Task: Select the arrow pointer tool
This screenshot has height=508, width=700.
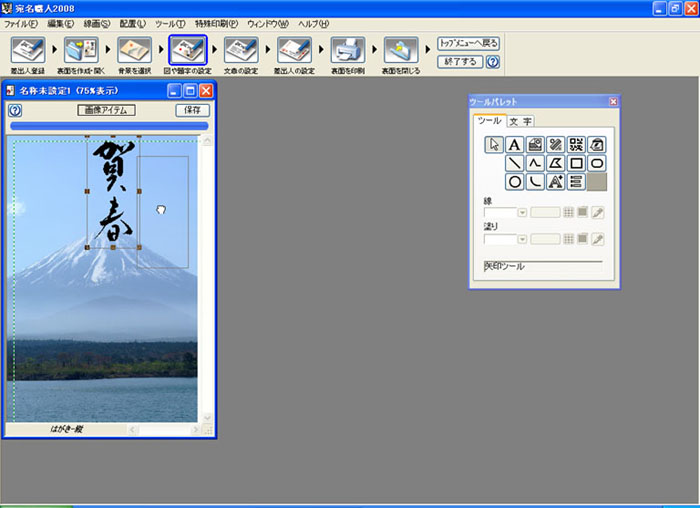Action: point(494,145)
